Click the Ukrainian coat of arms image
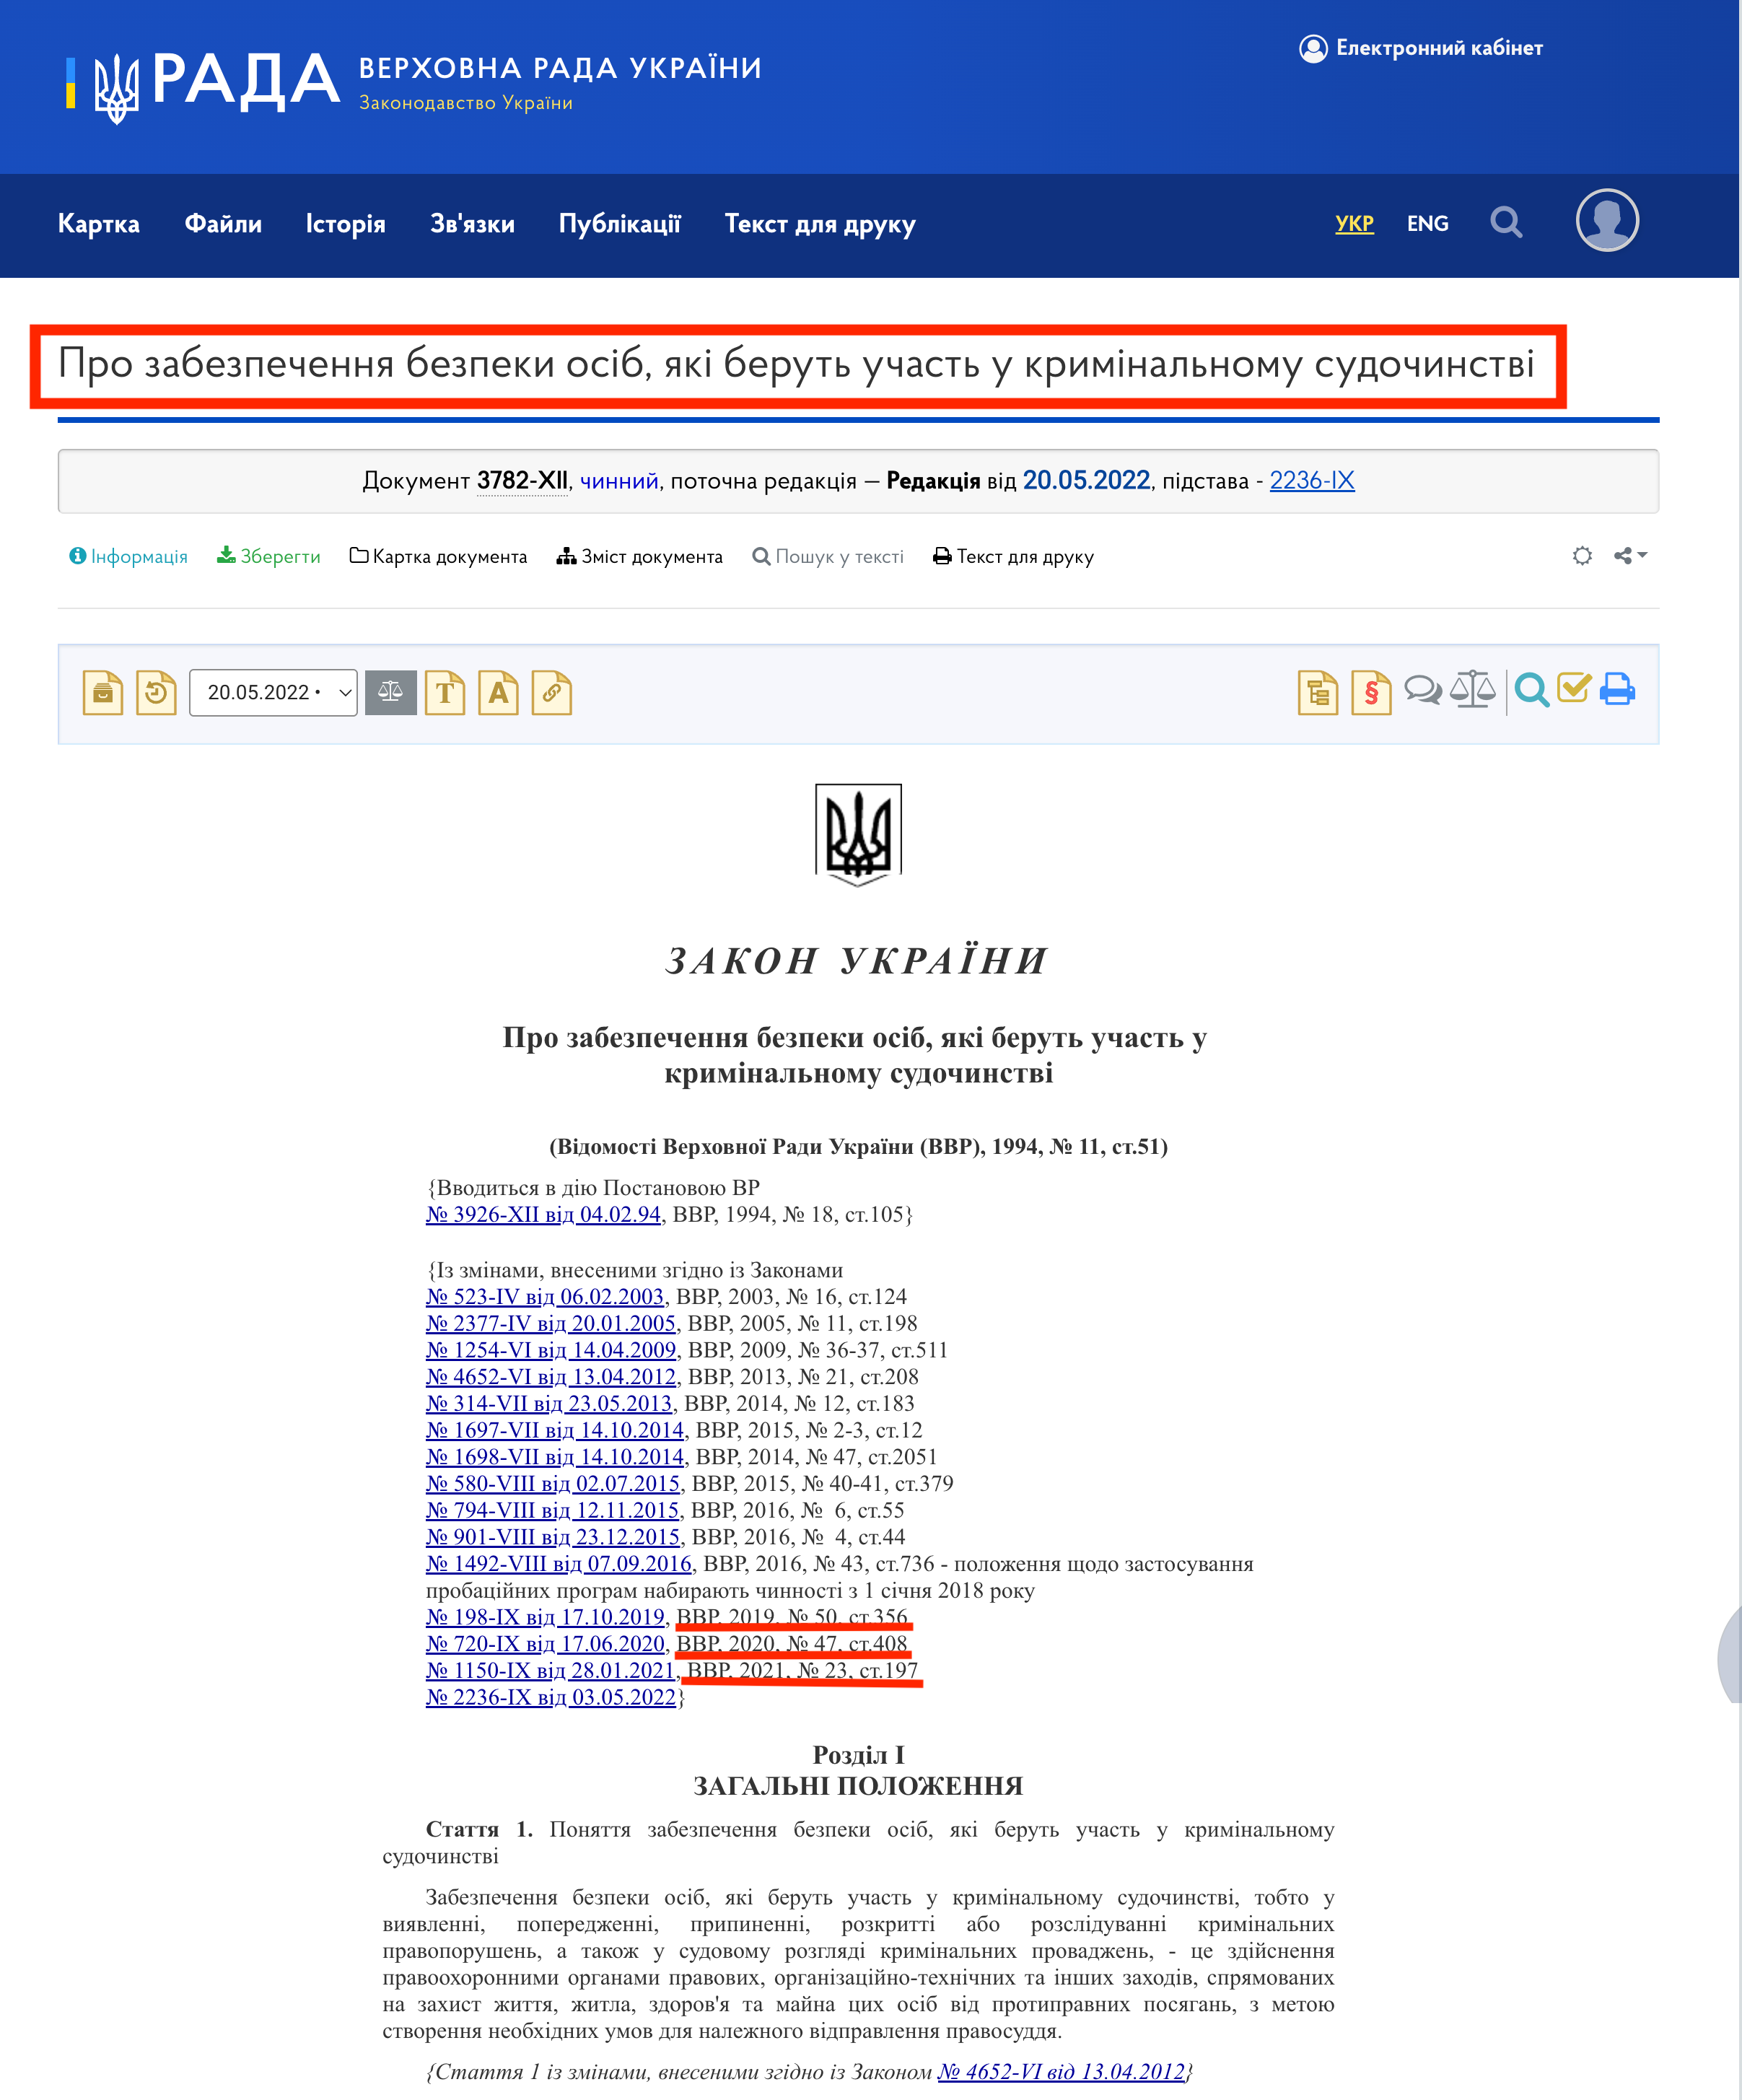Viewport: 1742px width, 2100px height. 858,835
